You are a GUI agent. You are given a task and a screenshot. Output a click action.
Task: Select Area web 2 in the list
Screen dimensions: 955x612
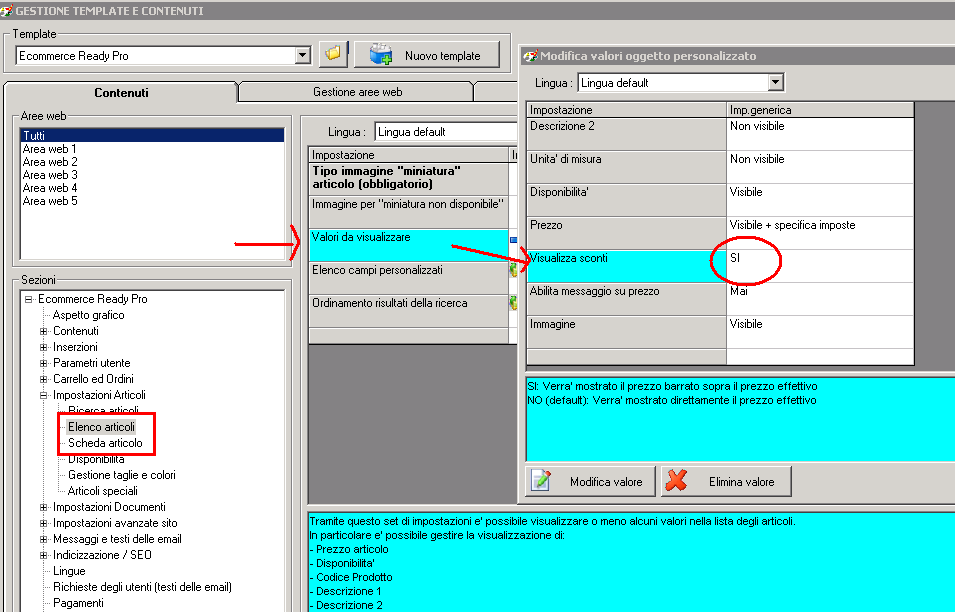(x=50, y=162)
